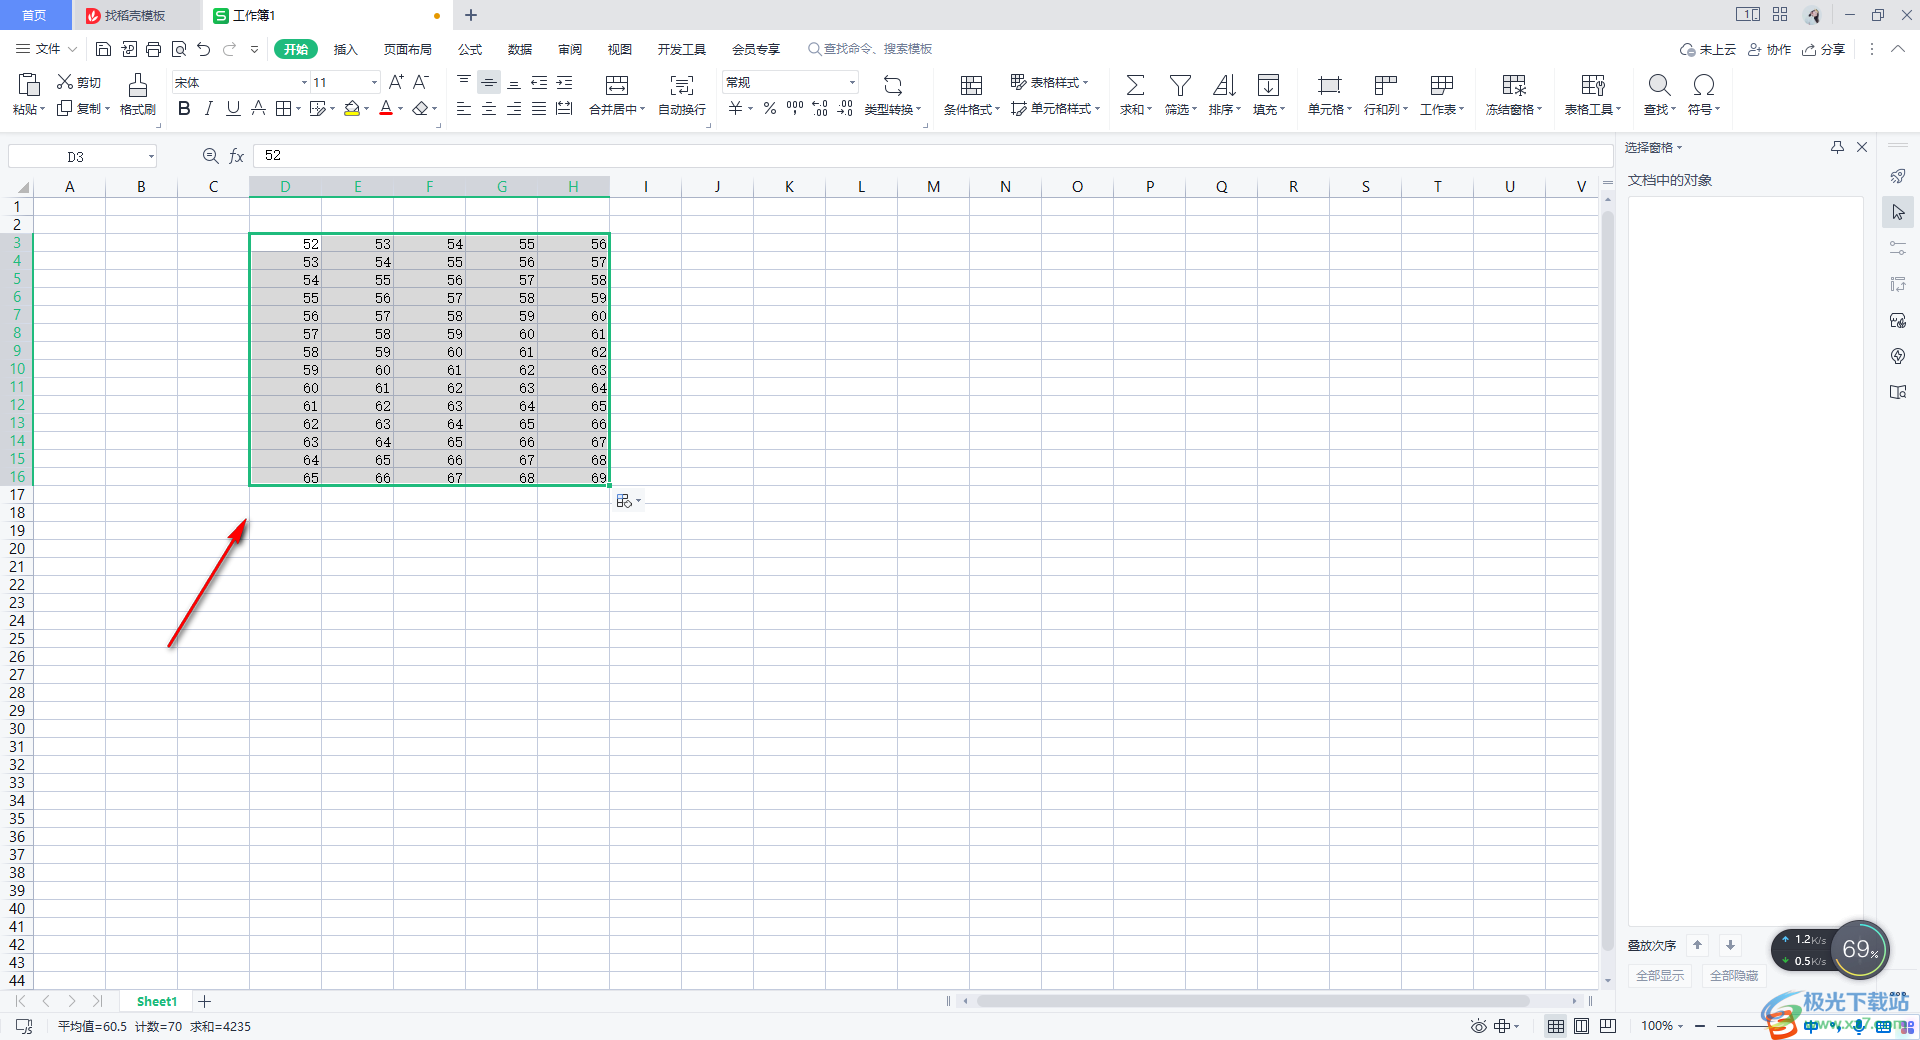Click the AutoSum sigma icon
Screen dimensions: 1920x1040
1135,85
